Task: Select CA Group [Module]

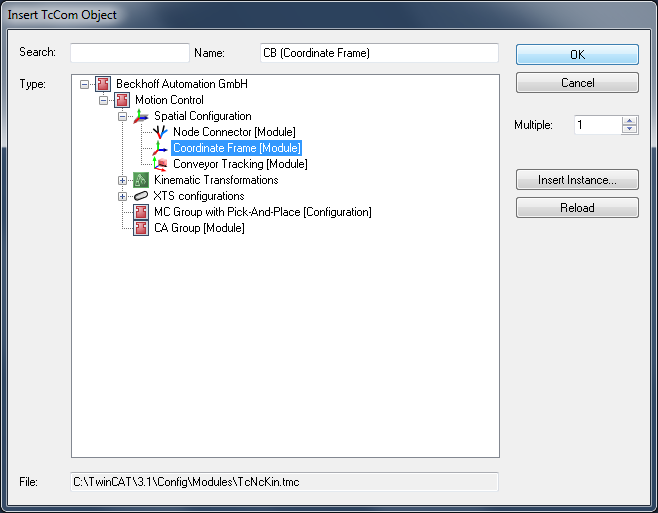Action: [x=199, y=228]
